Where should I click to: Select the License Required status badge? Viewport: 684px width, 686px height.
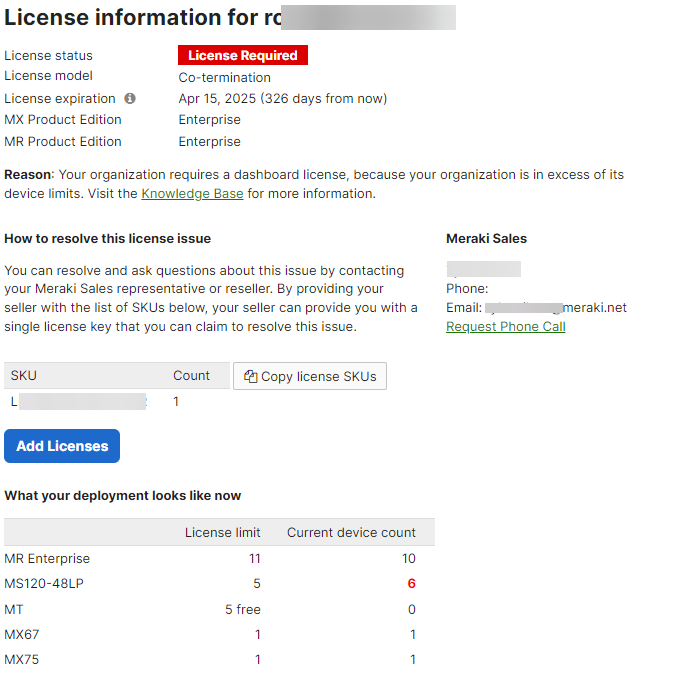pyautogui.click(x=243, y=55)
